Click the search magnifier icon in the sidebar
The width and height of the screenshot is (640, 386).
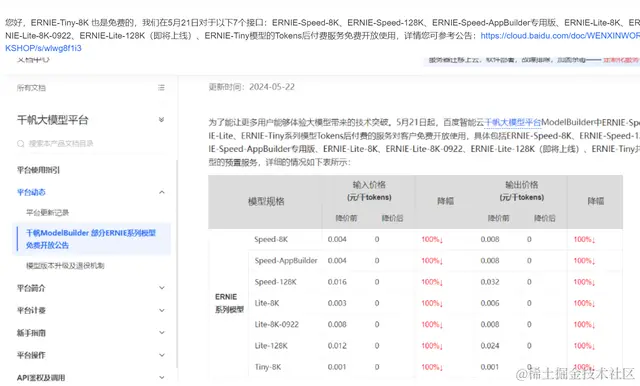point(20,144)
